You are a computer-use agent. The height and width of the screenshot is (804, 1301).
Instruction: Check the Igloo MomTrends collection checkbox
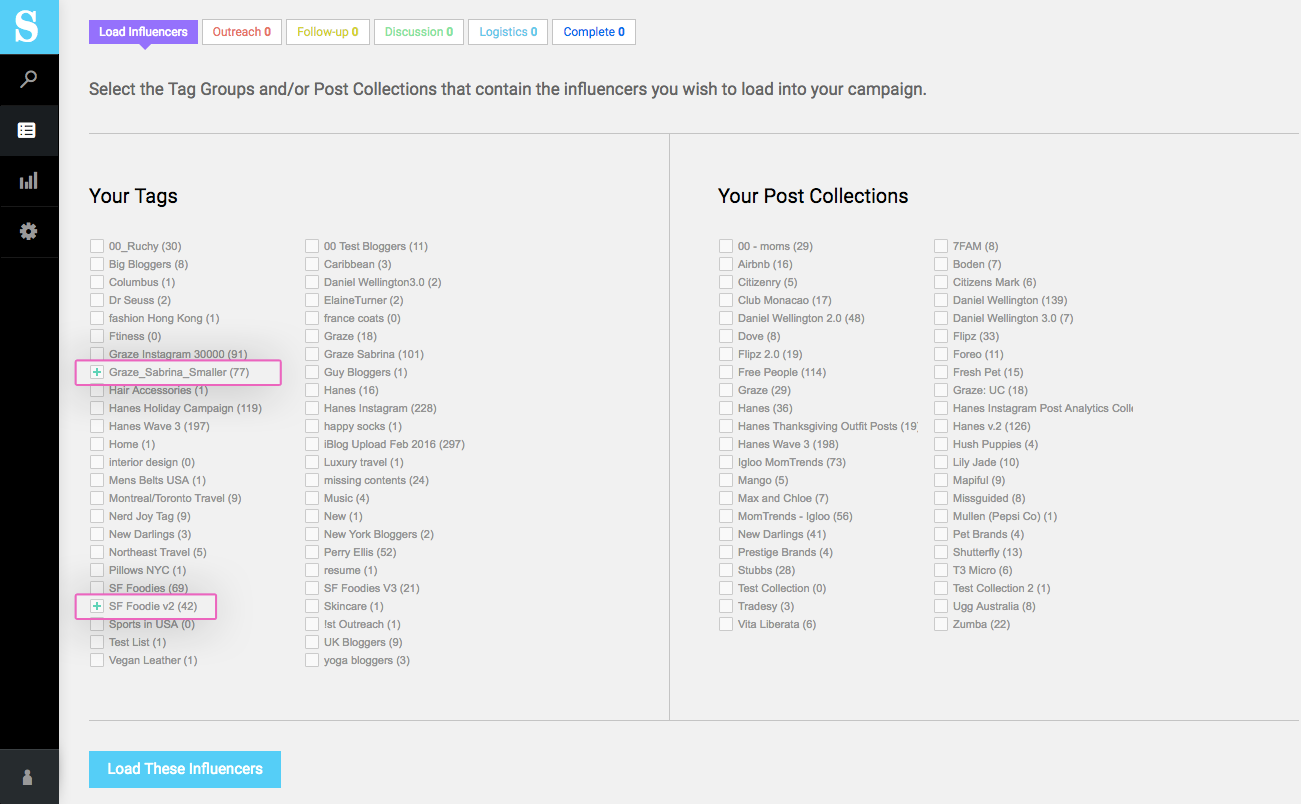pyautogui.click(x=726, y=462)
